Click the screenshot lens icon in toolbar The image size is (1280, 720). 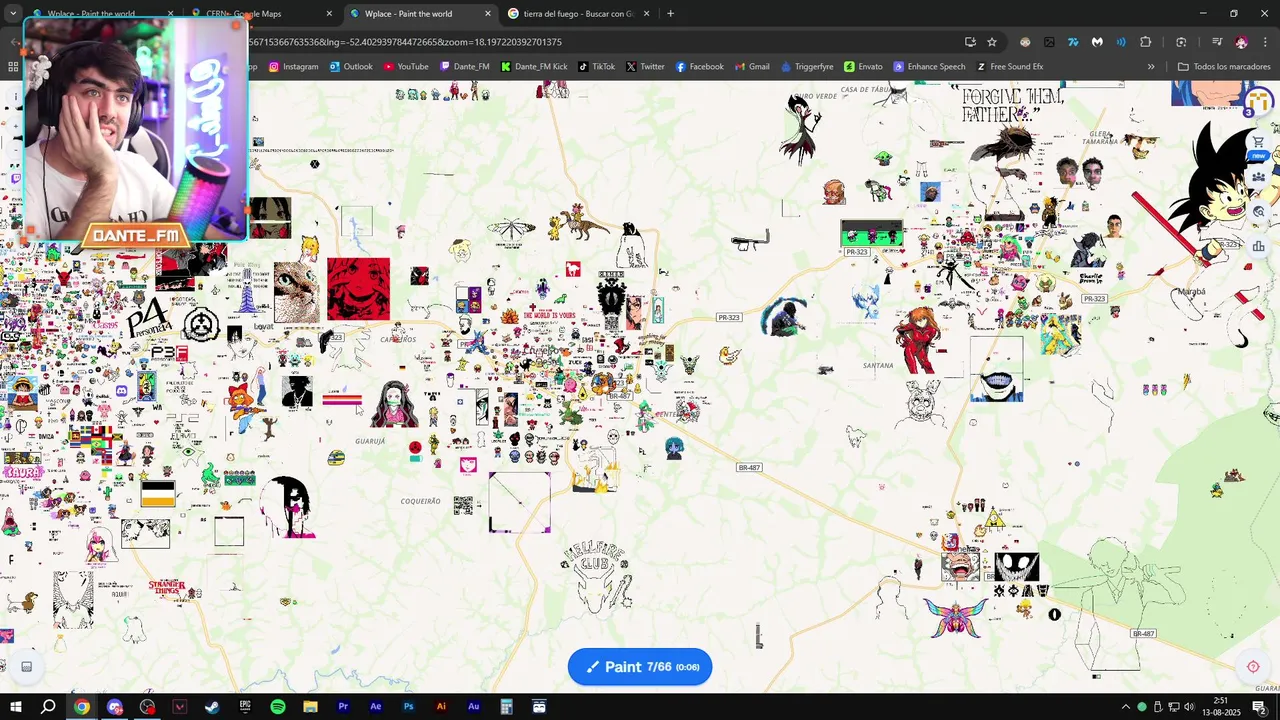(x=1181, y=42)
